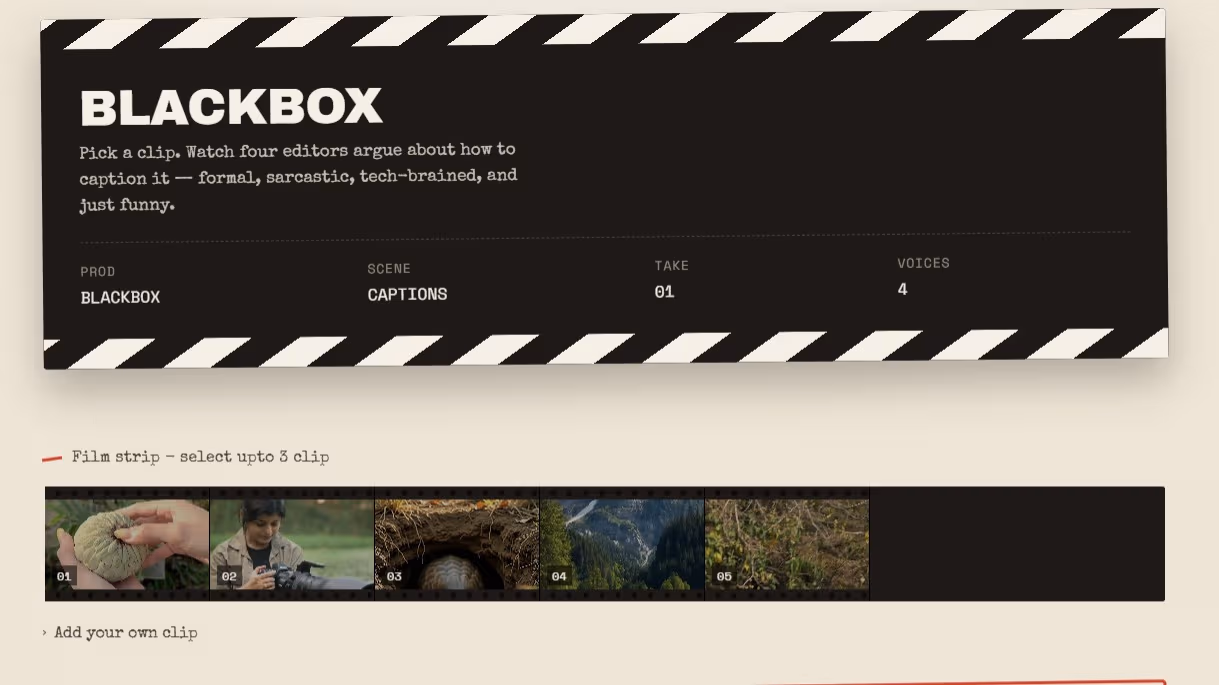Expand the Add your own clip section
The image size is (1219, 685).
[120, 632]
